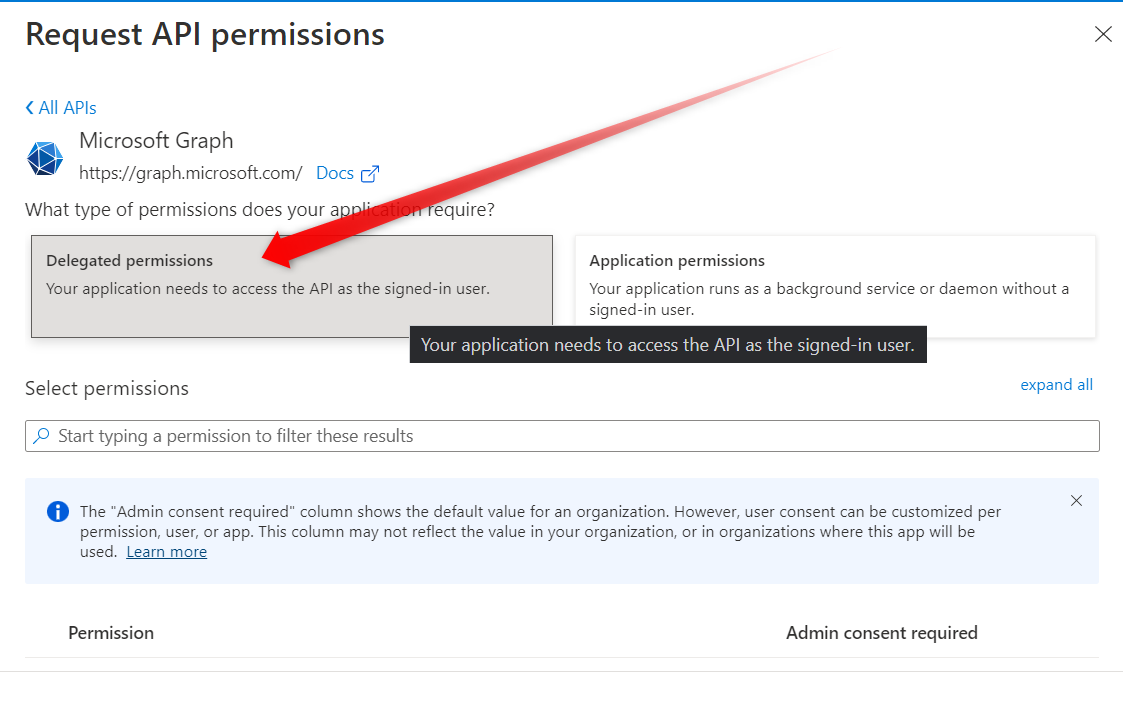Click the Microsoft Graph logo icon
The image size is (1123, 715).
coord(45,159)
